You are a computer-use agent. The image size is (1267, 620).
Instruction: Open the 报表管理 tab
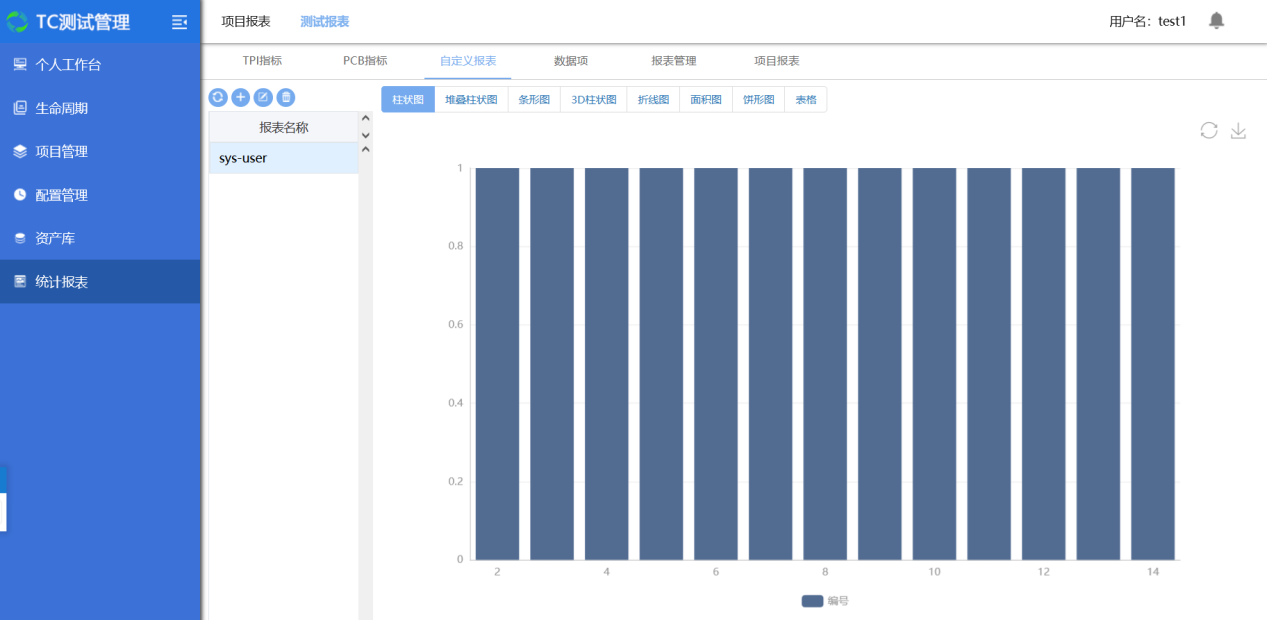point(674,61)
